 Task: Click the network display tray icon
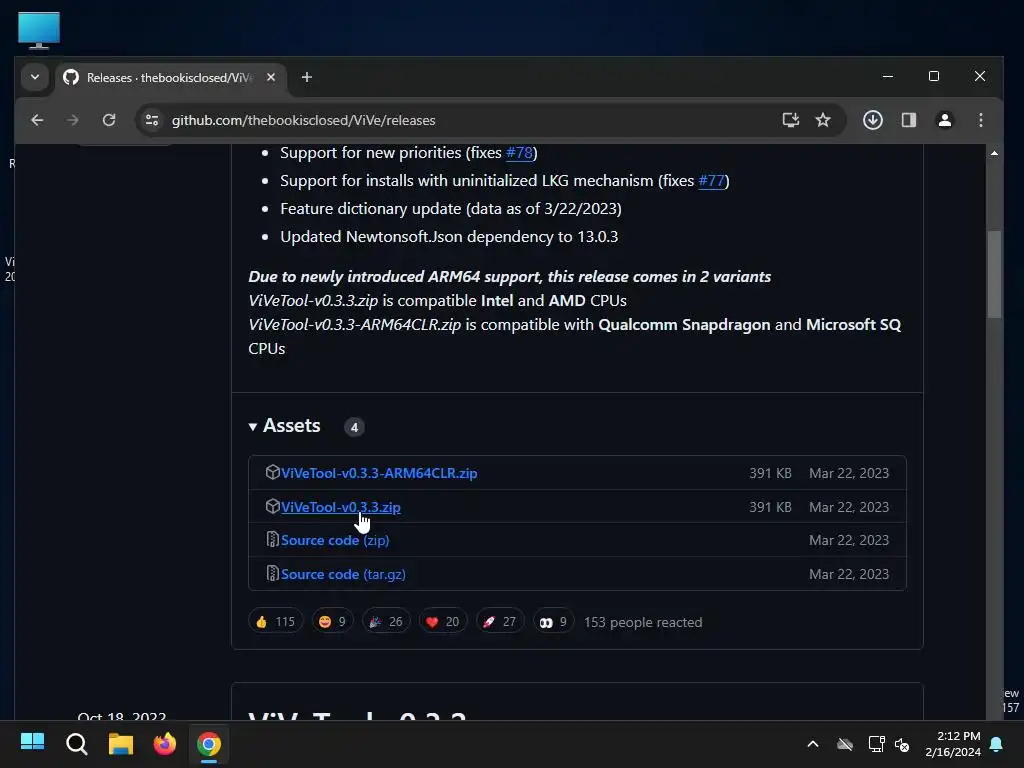(x=876, y=744)
